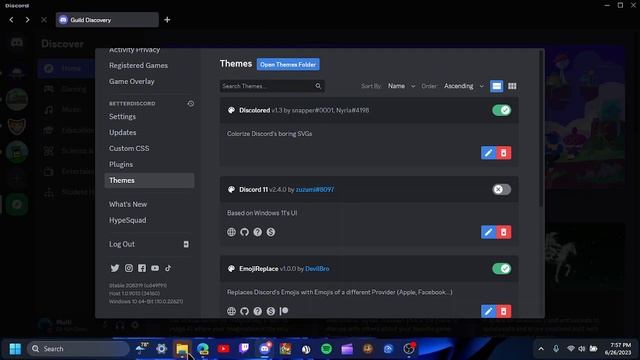Open EmojiReplace donate dollar icon
This screenshot has width=640, height=360.
click(271, 311)
